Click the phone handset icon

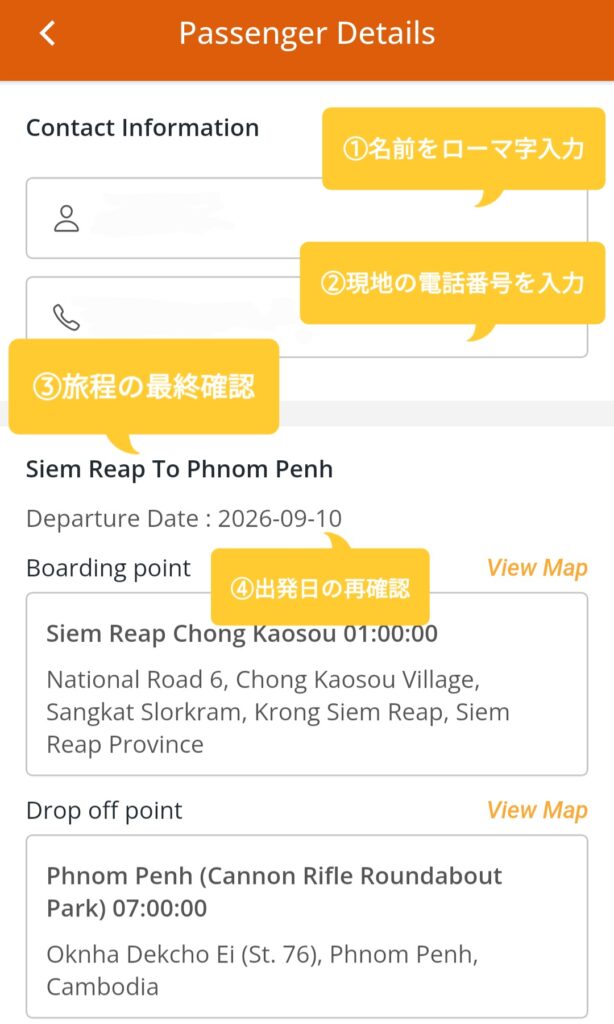(x=66, y=317)
